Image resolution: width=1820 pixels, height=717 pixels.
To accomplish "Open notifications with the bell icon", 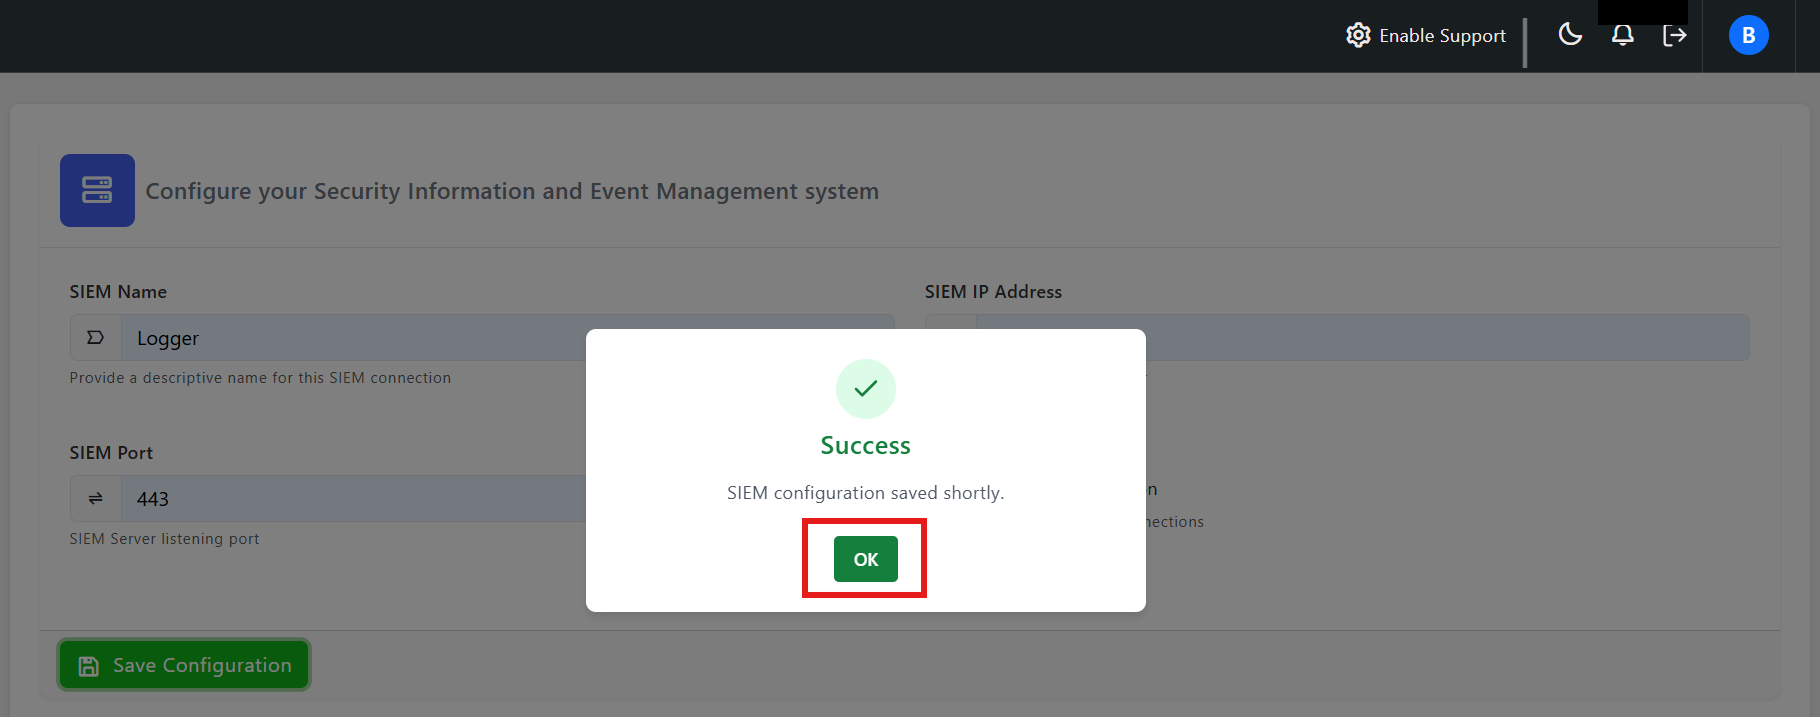I will click(1622, 35).
